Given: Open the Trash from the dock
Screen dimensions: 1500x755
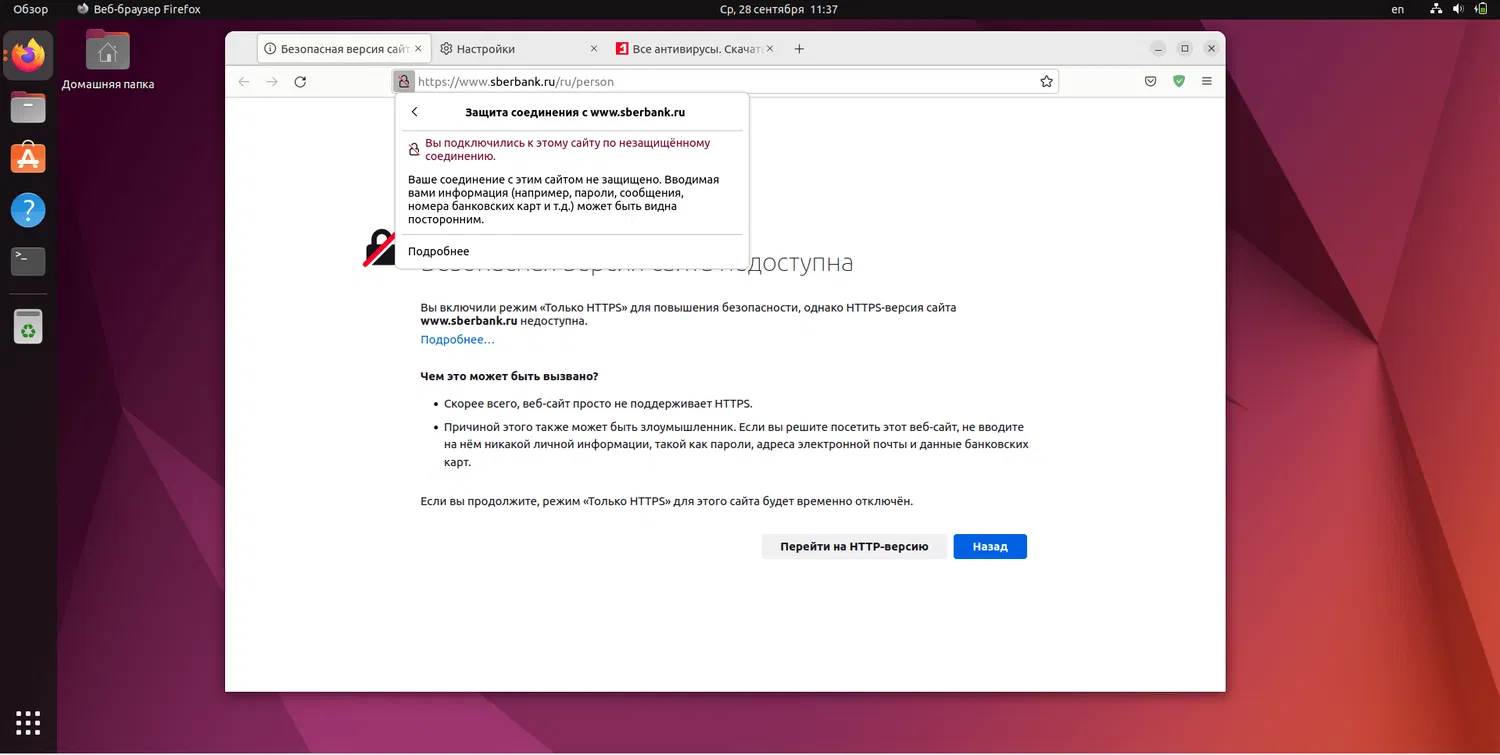Looking at the screenshot, I should pos(28,327).
